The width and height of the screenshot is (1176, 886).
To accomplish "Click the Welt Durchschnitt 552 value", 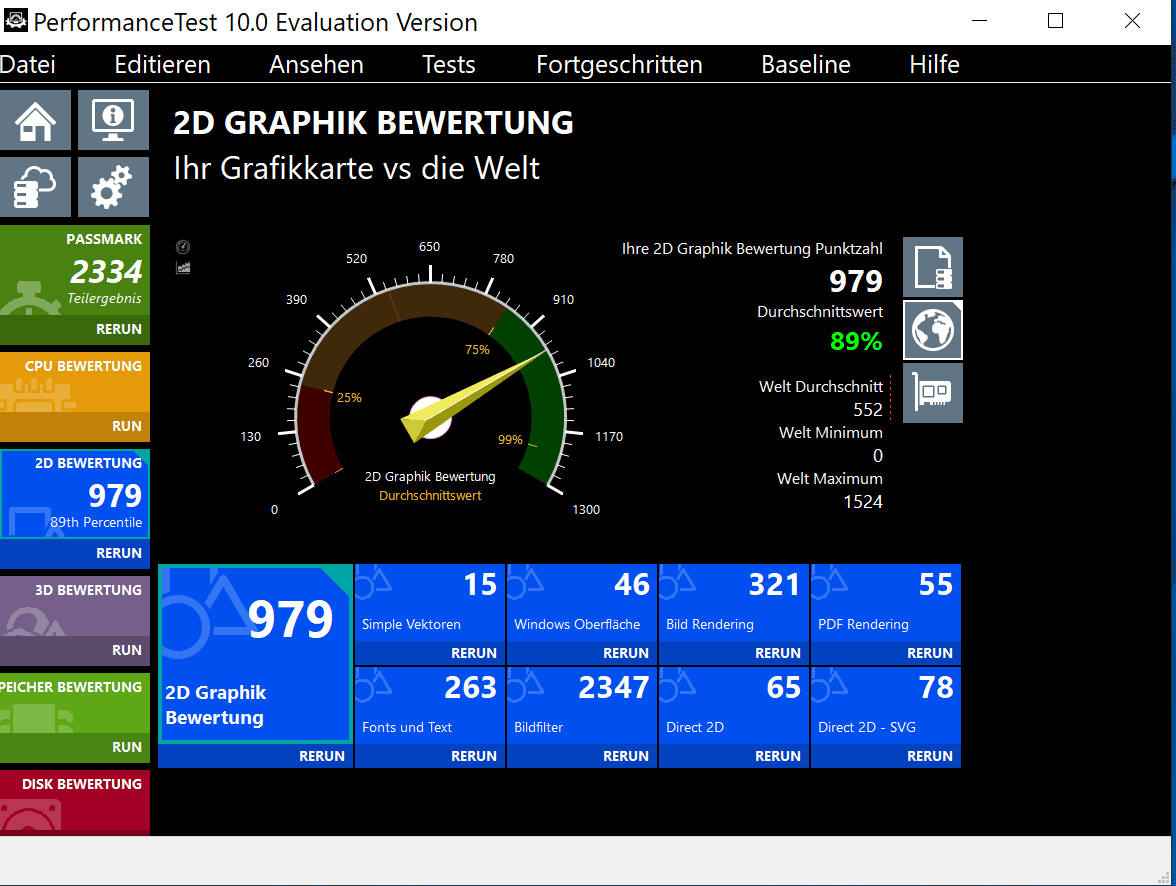I will coord(868,410).
